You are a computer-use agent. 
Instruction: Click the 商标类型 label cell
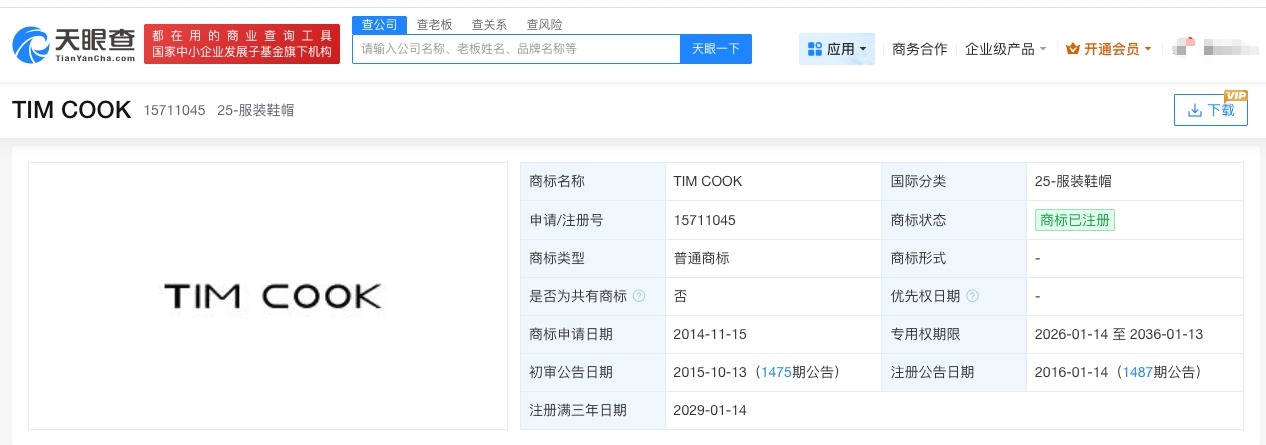(593, 258)
